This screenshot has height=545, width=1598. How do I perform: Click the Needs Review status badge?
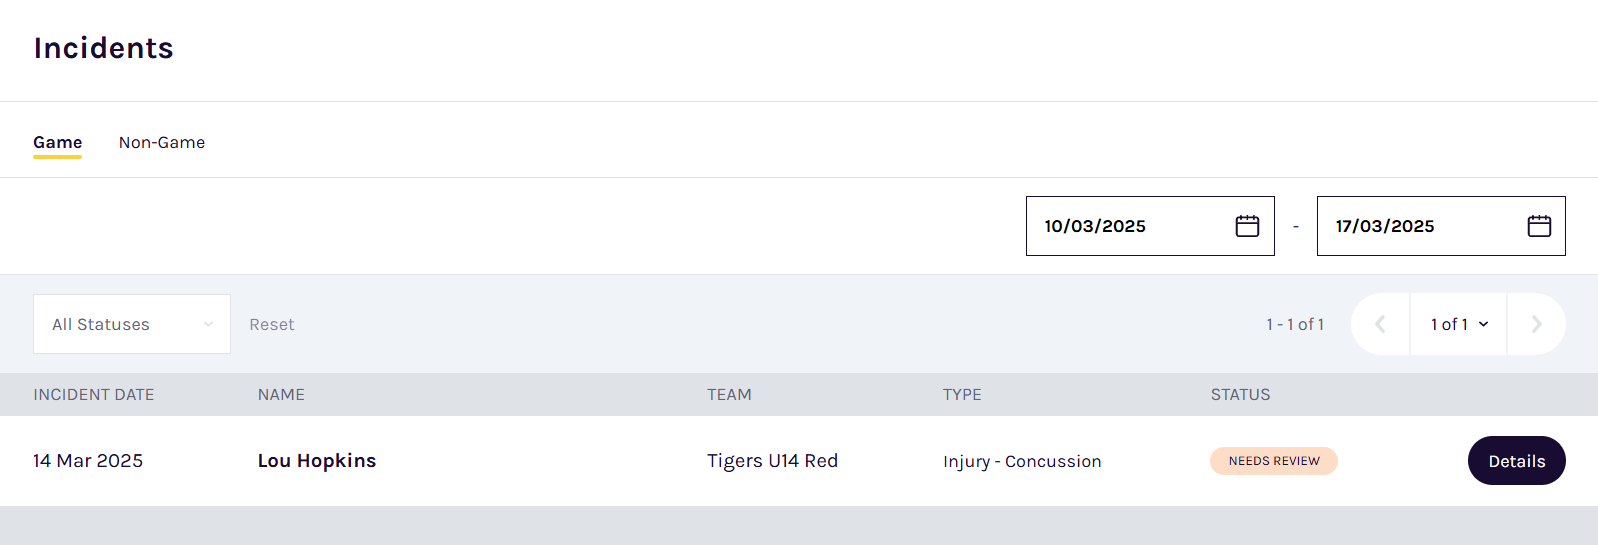click(x=1273, y=461)
